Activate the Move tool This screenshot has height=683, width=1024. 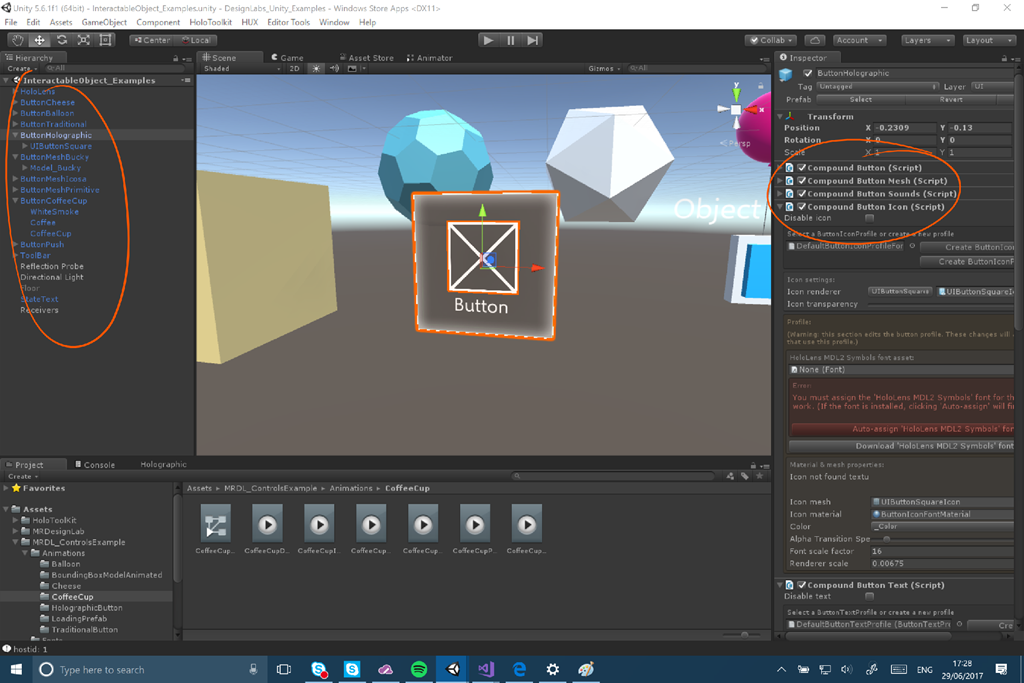(x=40, y=40)
